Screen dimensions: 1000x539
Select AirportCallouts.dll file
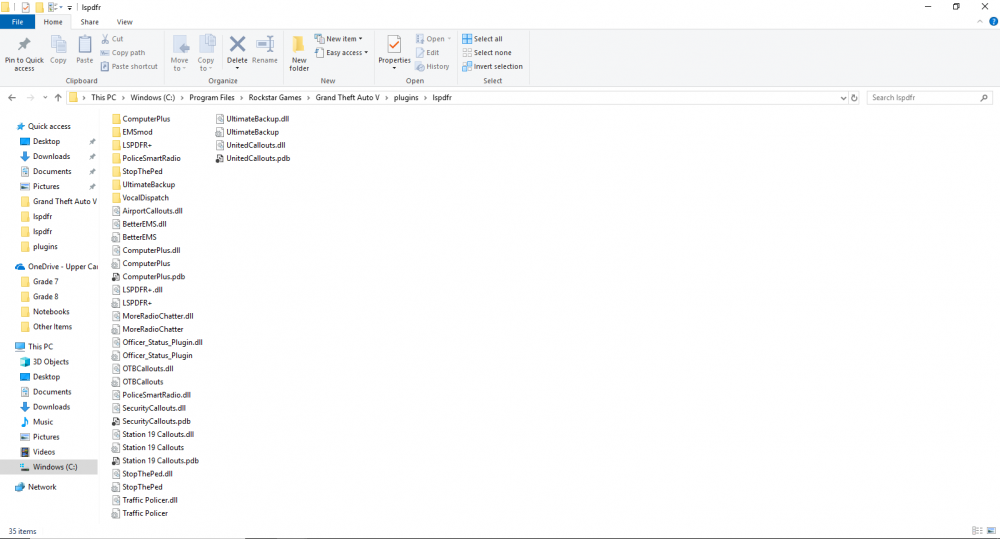pos(152,210)
